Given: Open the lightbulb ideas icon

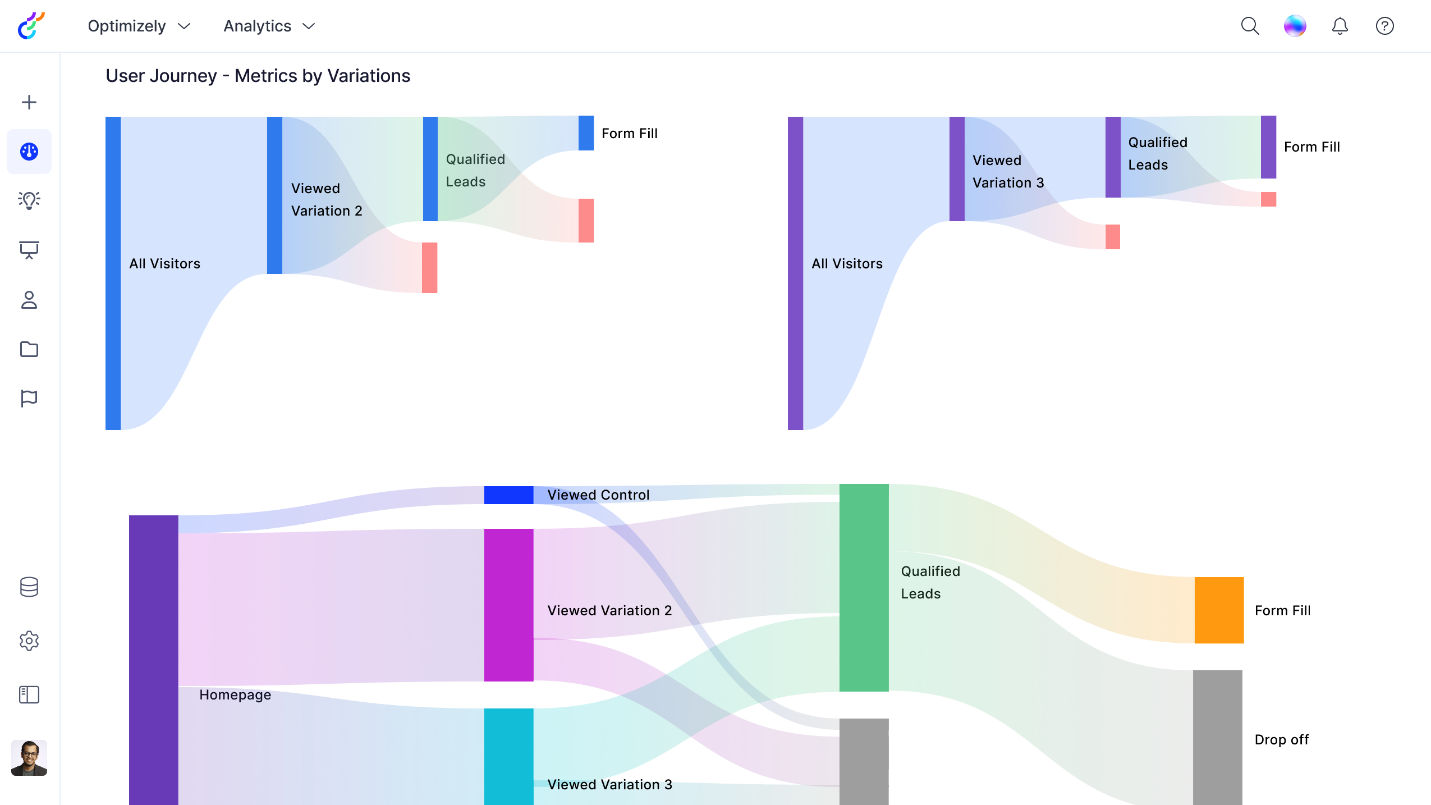Looking at the screenshot, I should (29, 200).
